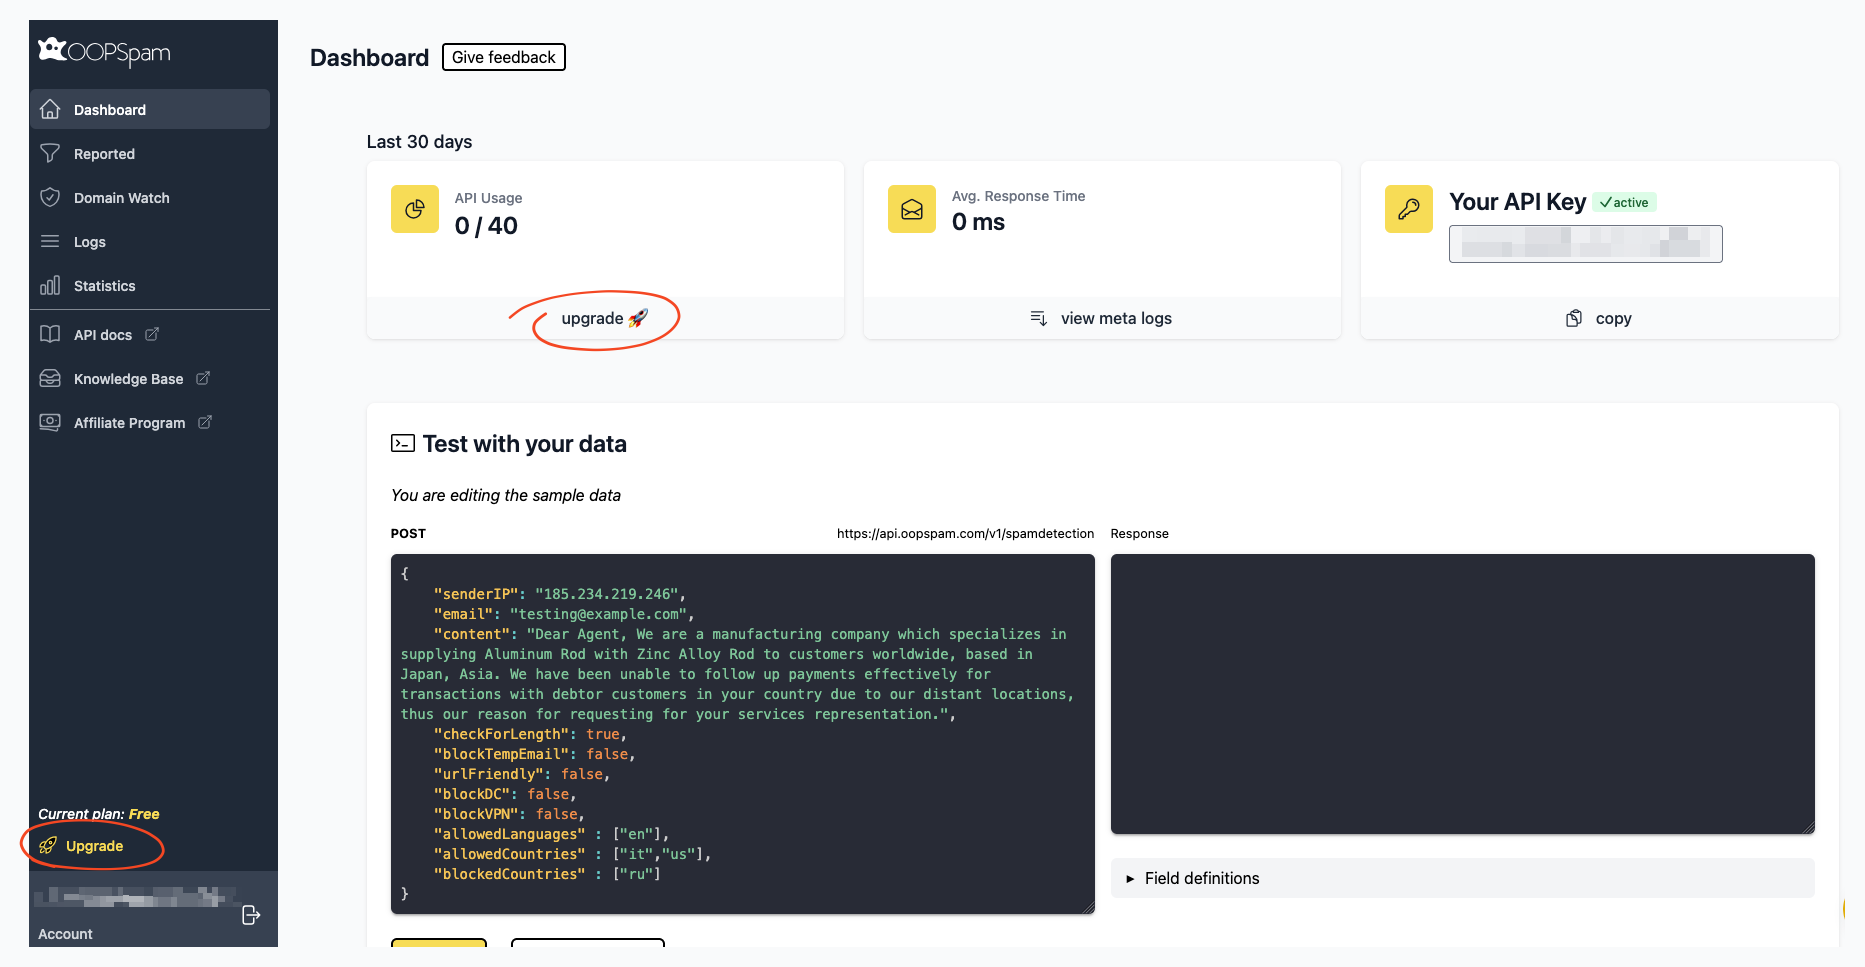Click the Upgrade rocket icon in sidebar

48,846
